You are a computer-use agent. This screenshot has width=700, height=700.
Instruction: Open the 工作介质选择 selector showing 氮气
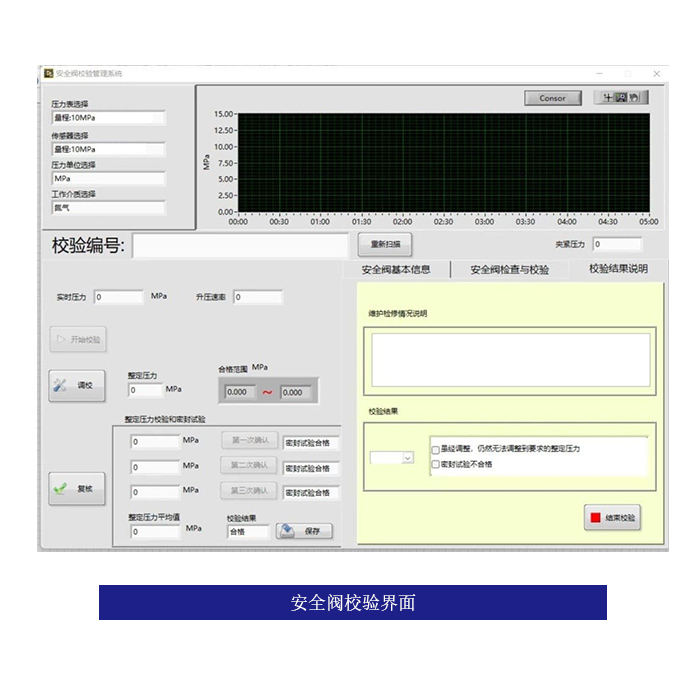pyautogui.click(x=108, y=208)
